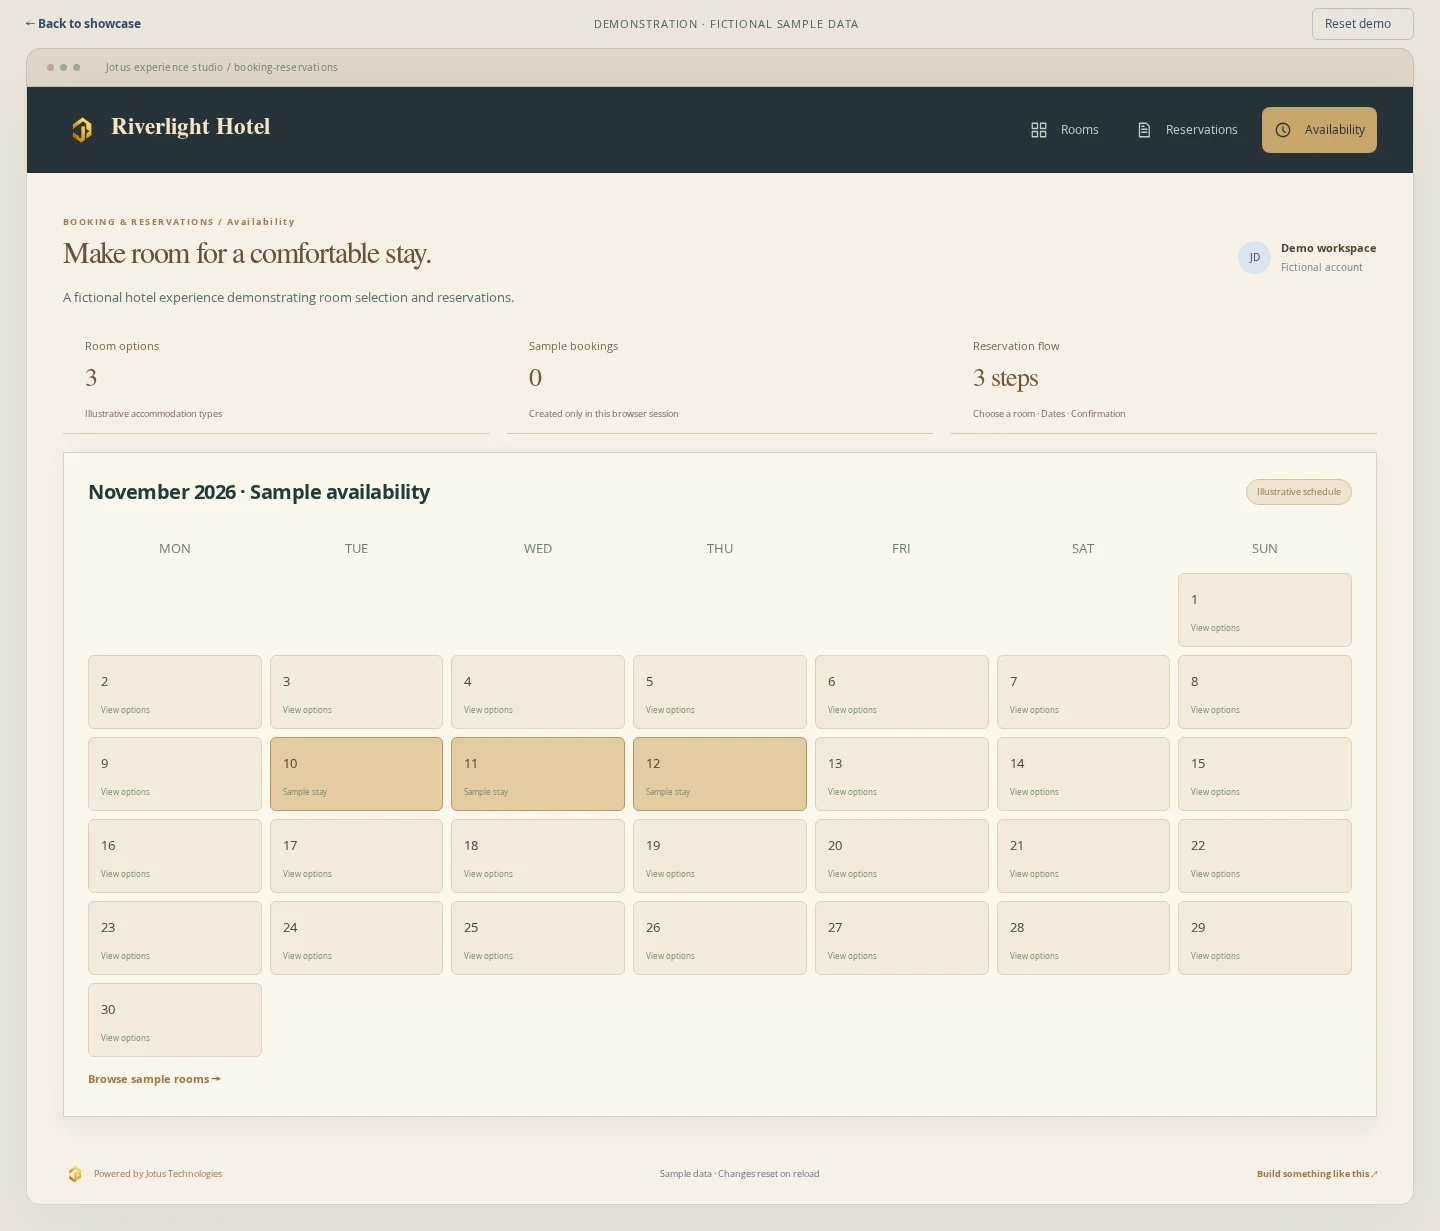
Task: Open day 27 view options
Action: pos(901,938)
